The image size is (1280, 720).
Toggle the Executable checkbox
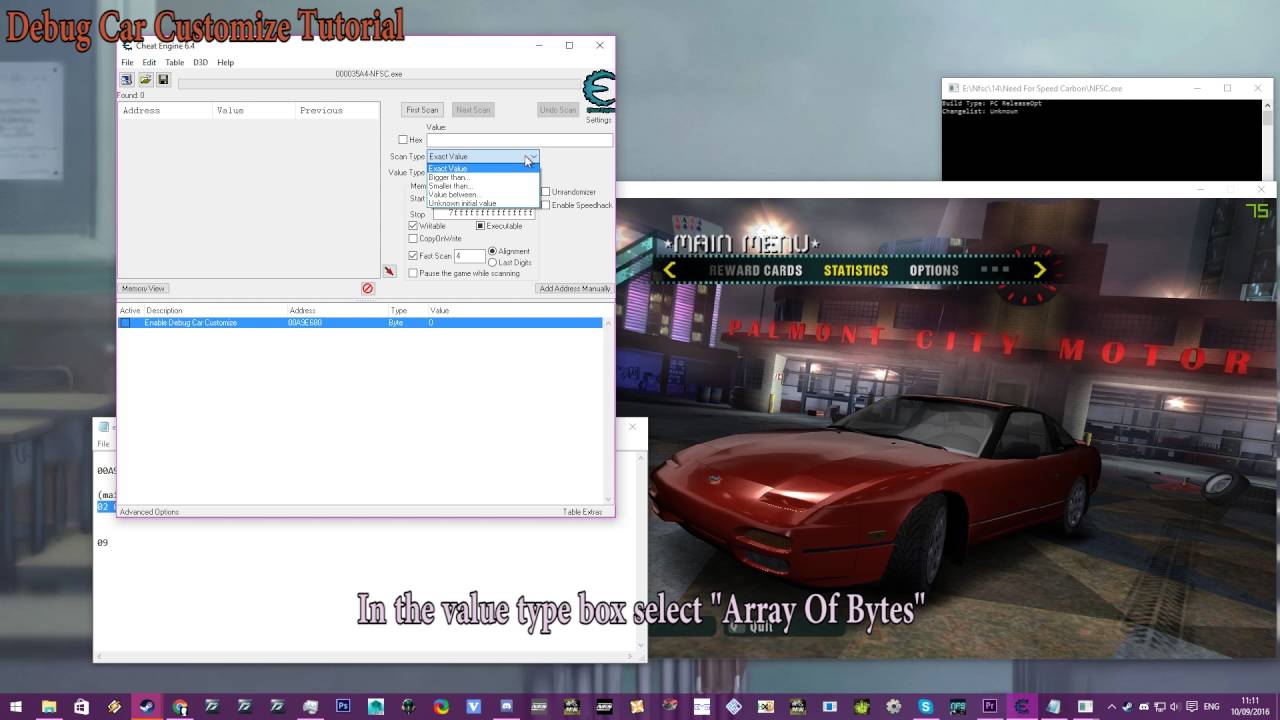point(480,226)
